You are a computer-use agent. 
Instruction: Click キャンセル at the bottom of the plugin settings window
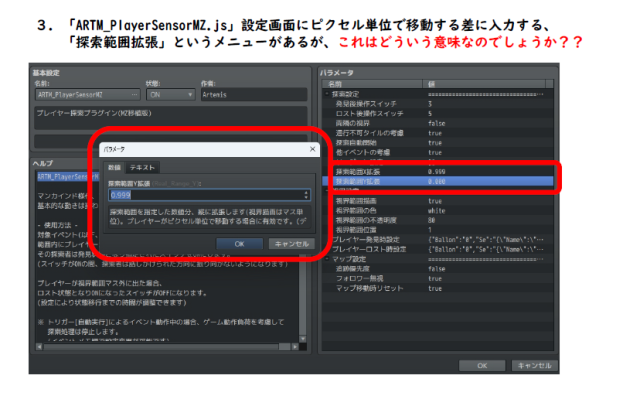[534, 366]
